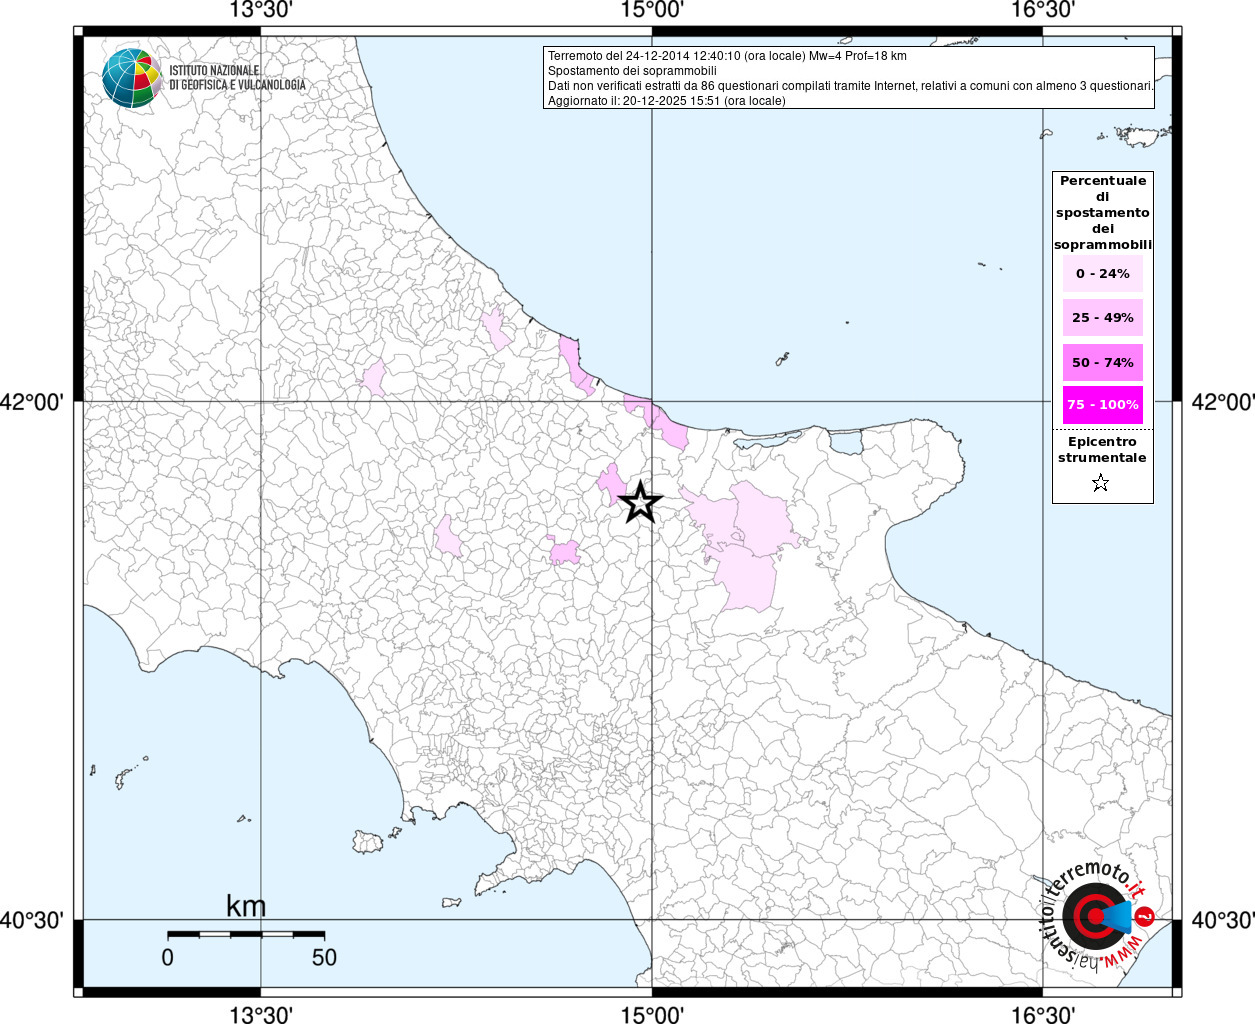Click the 'km' label above the scale bar
Image resolution: width=1255 pixels, height=1024 pixels.
click(x=246, y=906)
